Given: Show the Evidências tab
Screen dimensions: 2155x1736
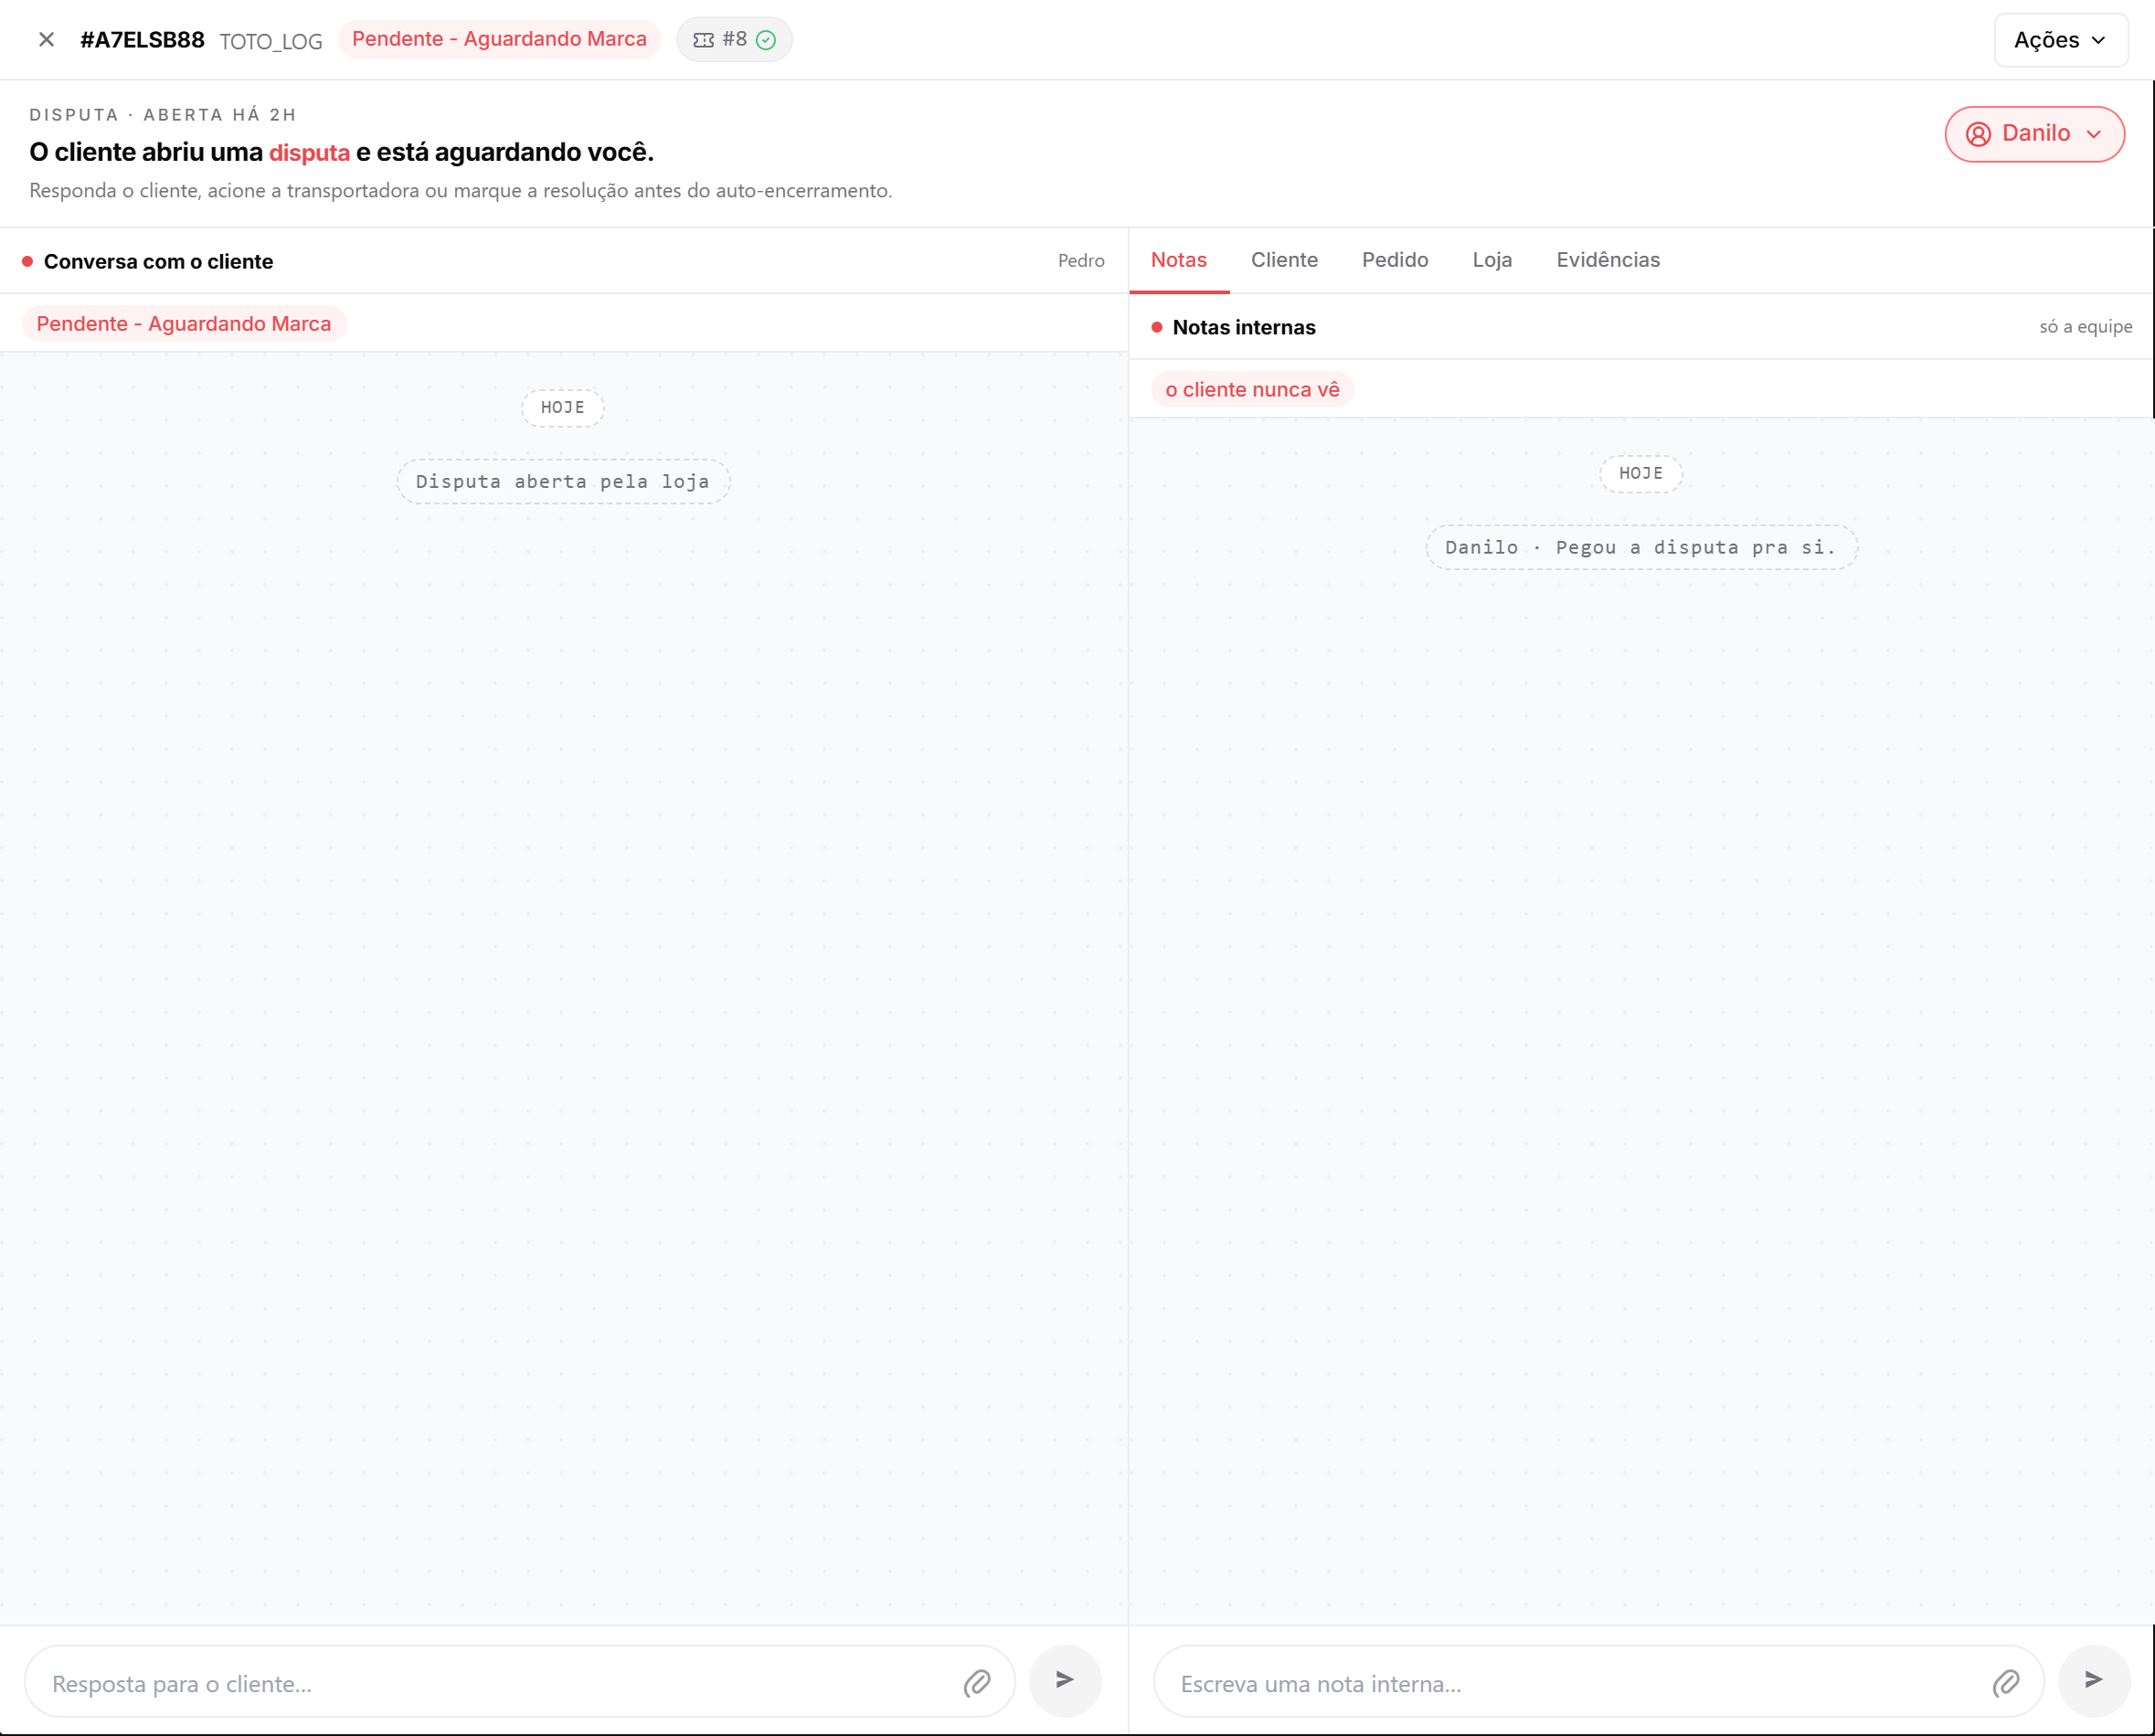Looking at the screenshot, I should coord(1607,260).
